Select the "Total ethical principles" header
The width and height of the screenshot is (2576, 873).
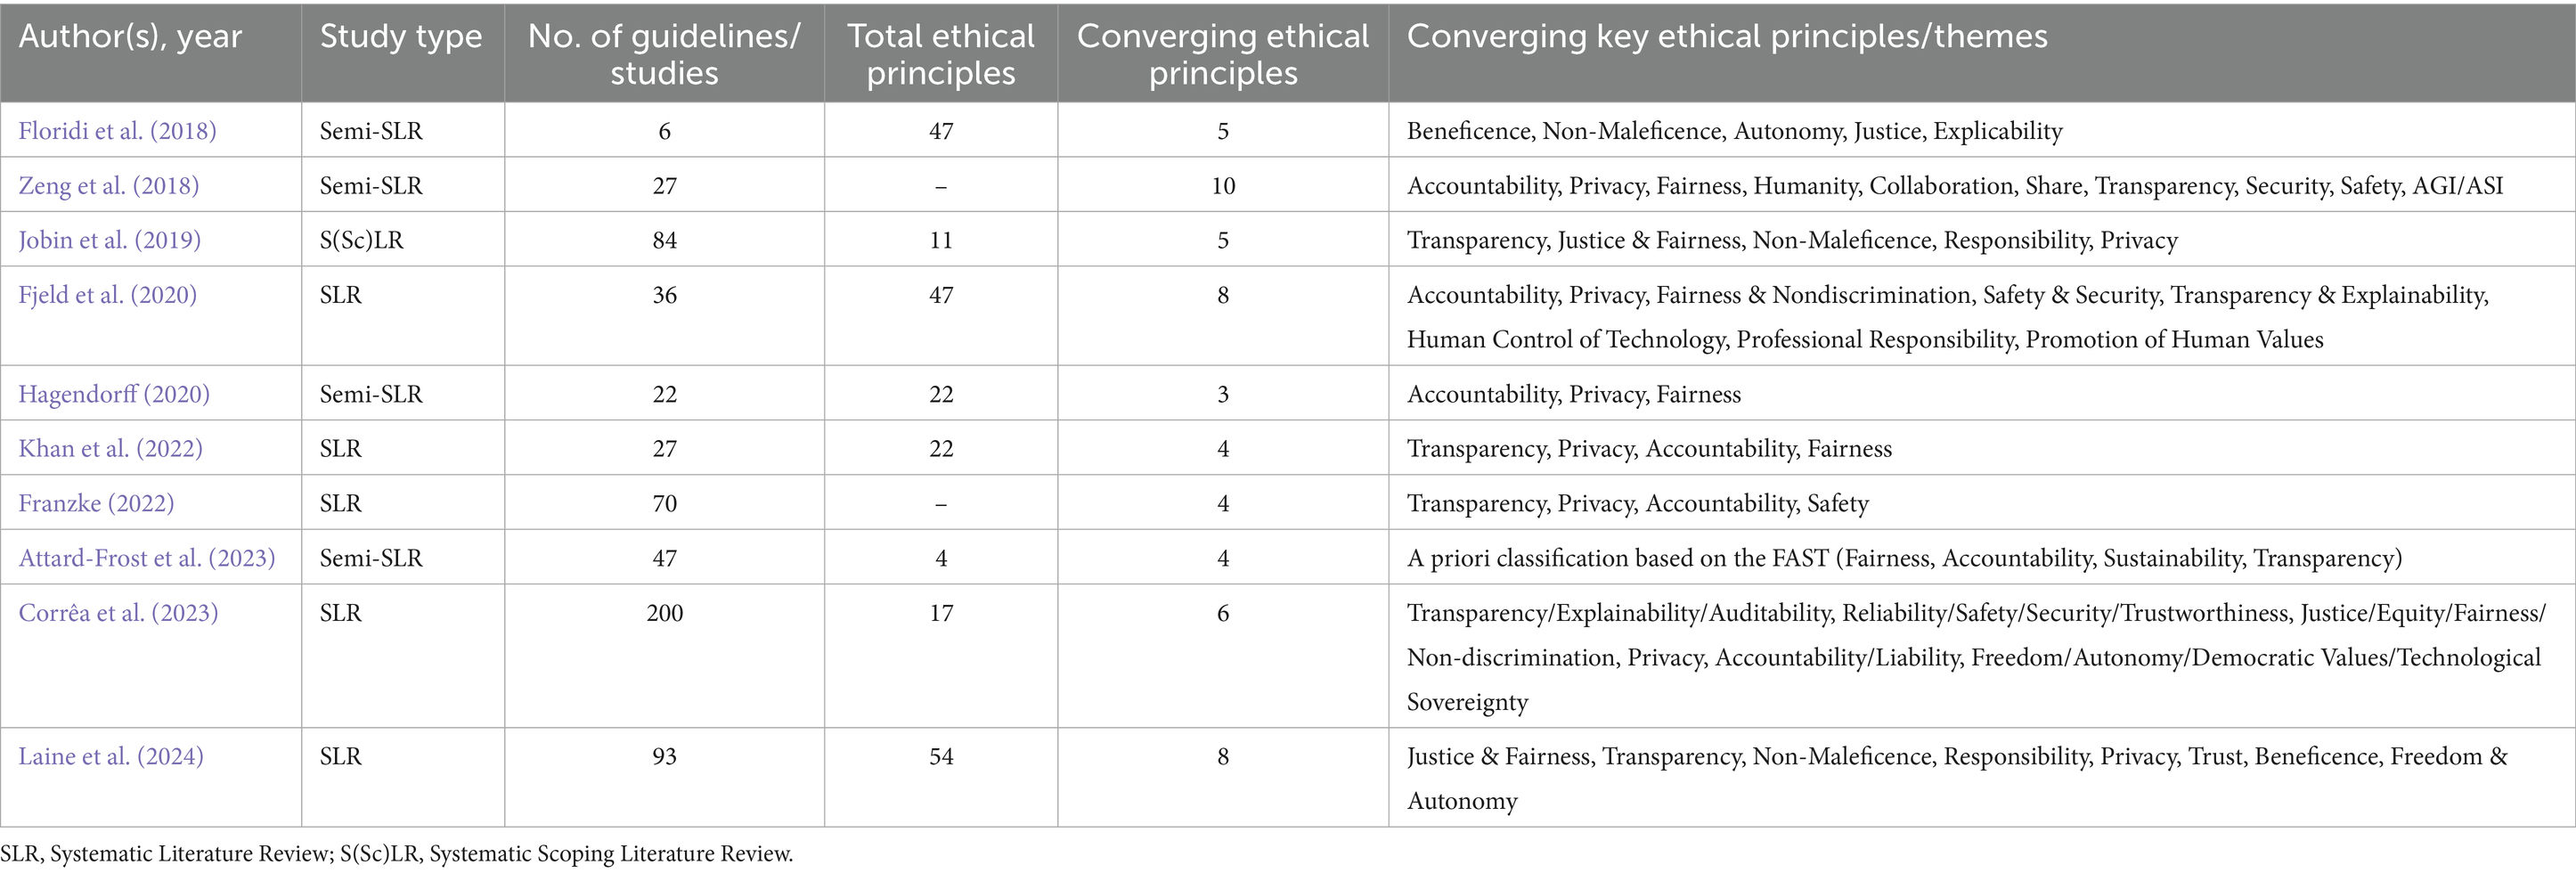940,54
